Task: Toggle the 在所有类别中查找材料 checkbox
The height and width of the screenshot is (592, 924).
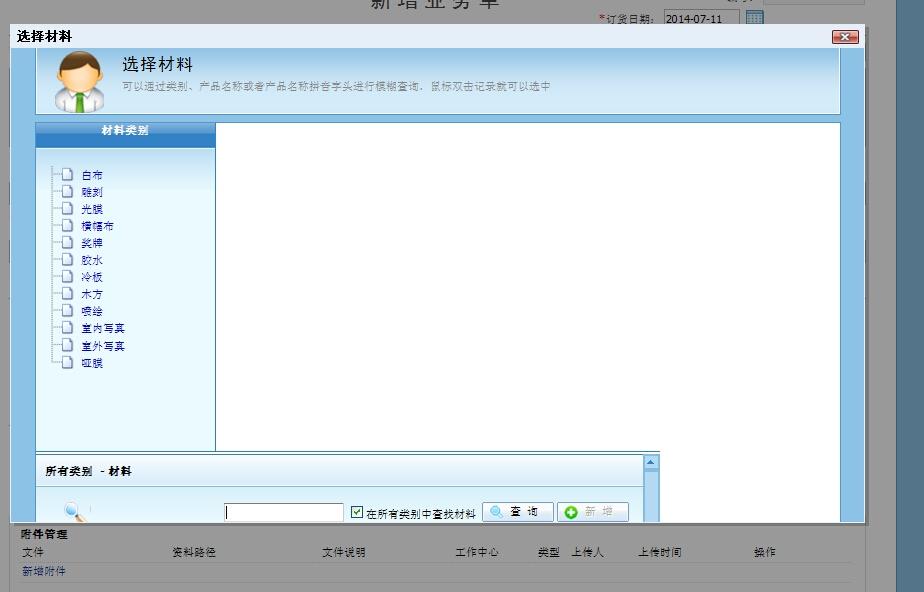Action: [357, 512]
